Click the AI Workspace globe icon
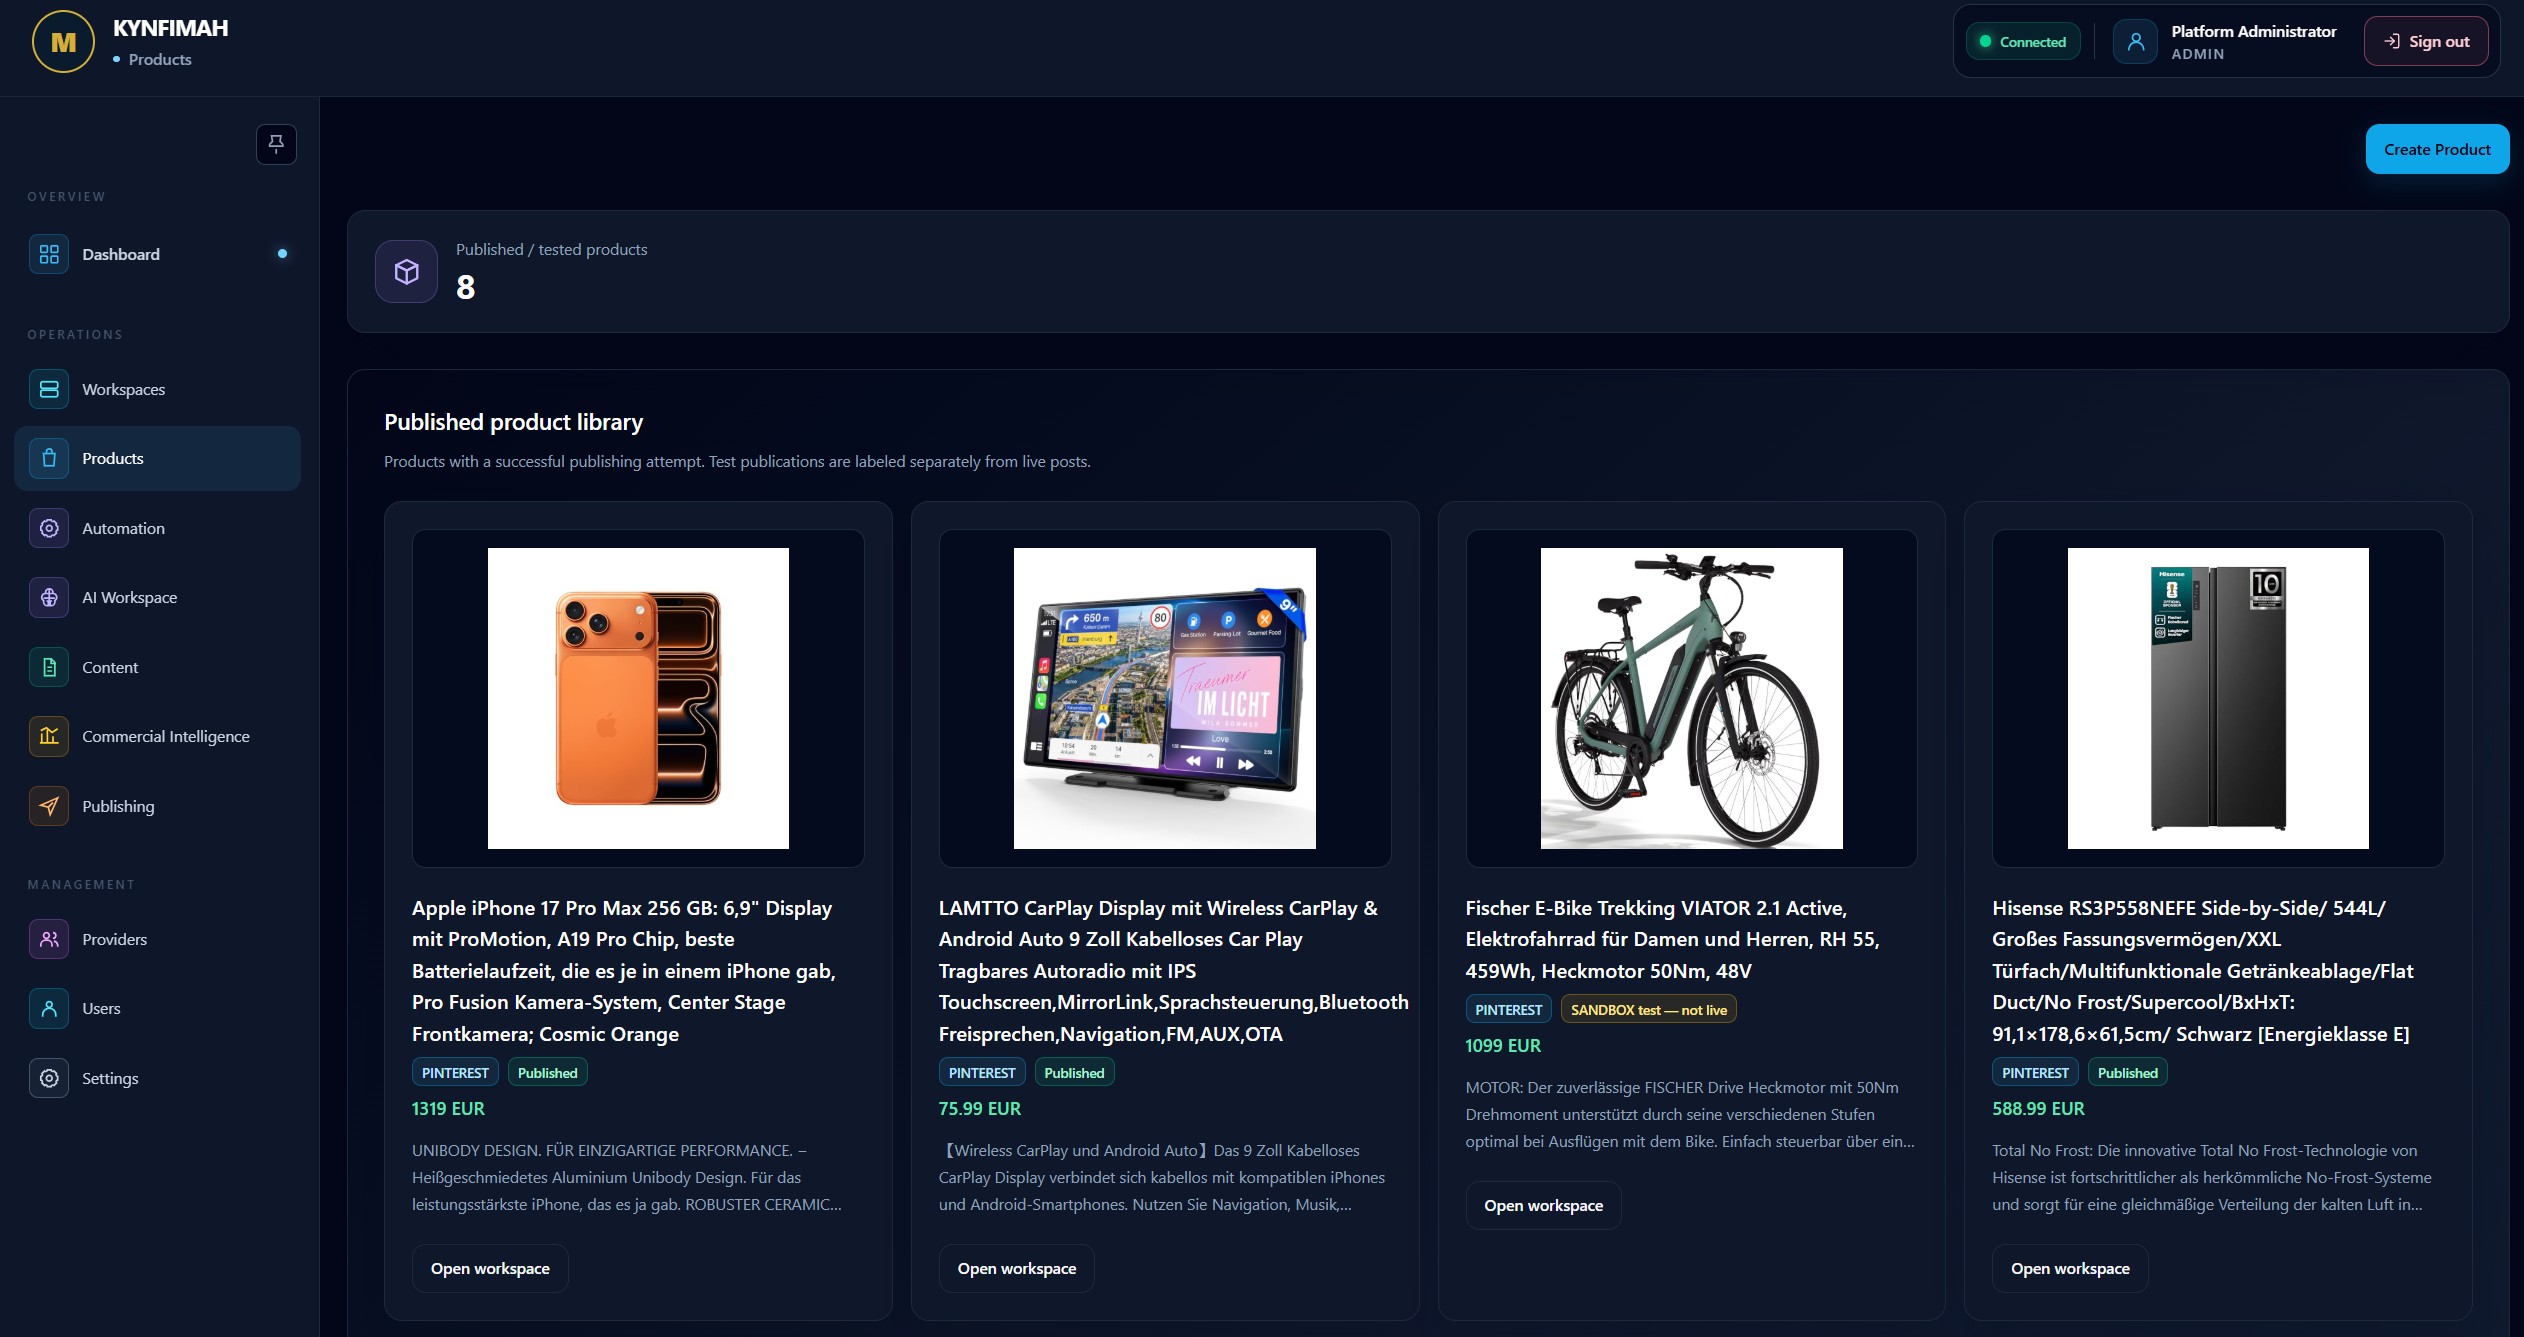Viewport: 2524px width, 1337px height. click(x=49, y=597)
